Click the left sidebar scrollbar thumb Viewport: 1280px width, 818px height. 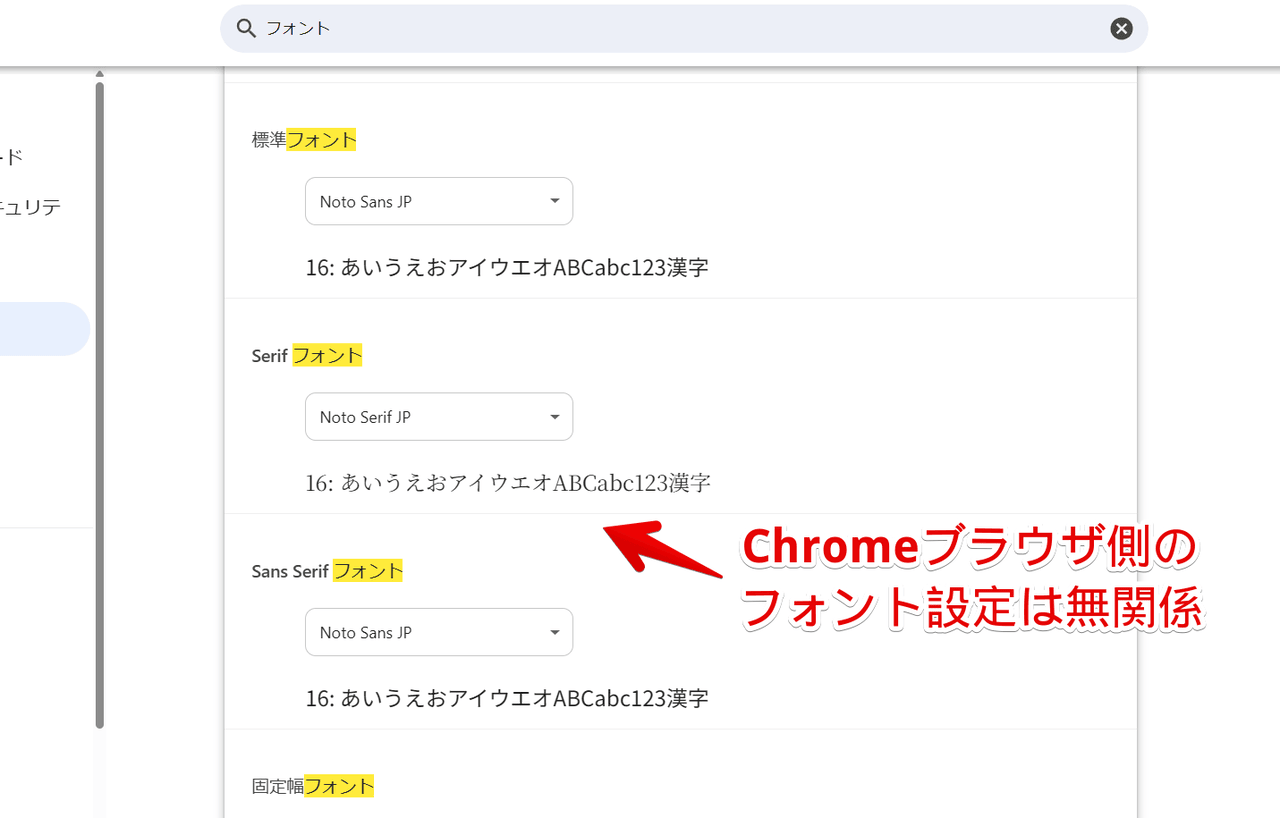click(x=99, y=405)
